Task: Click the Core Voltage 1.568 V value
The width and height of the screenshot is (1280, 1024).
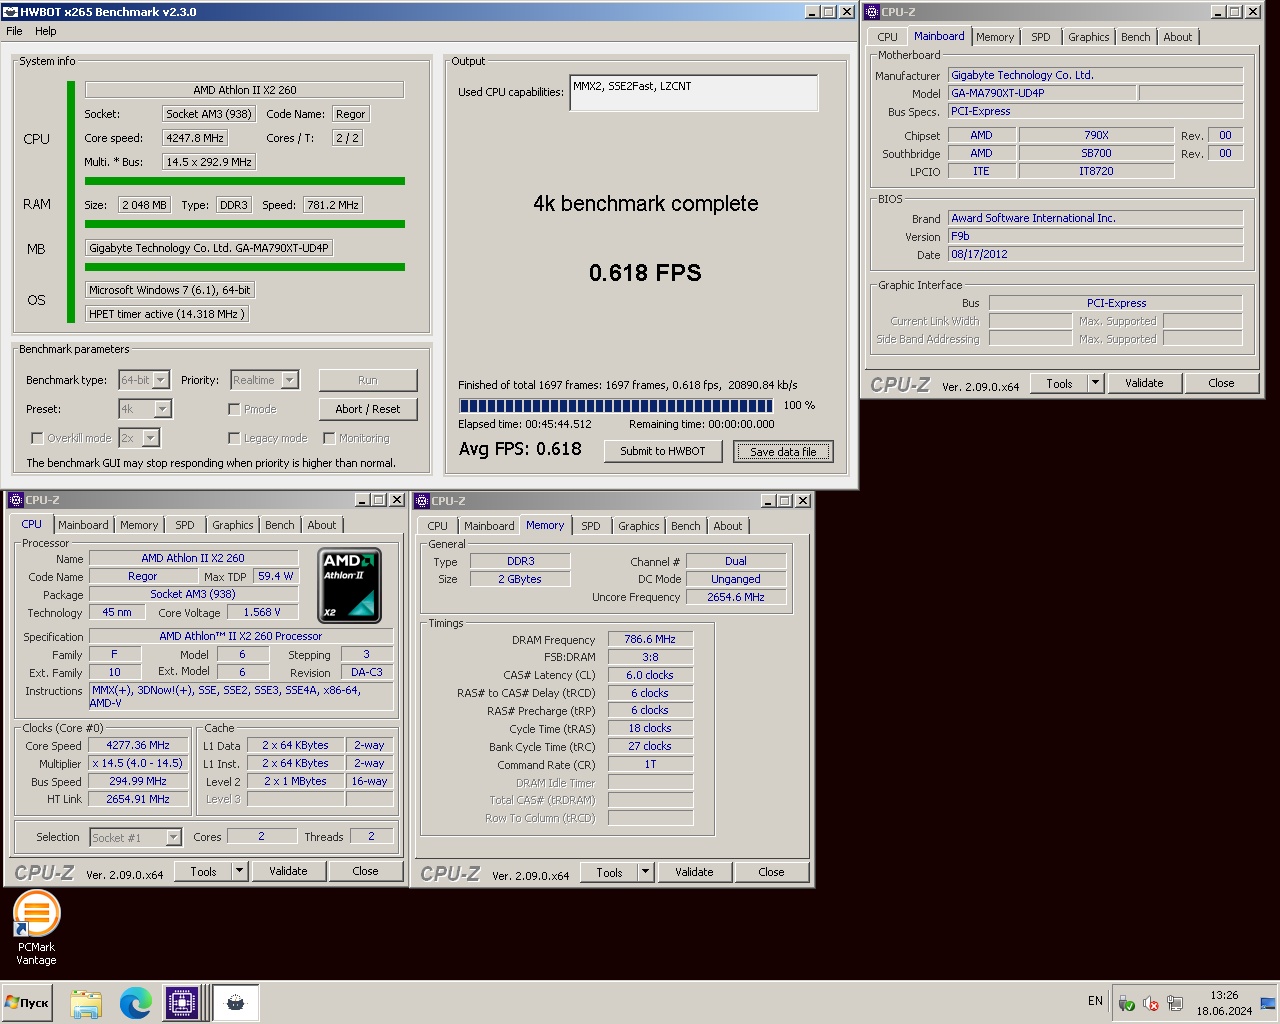Action: coord(262,612)
